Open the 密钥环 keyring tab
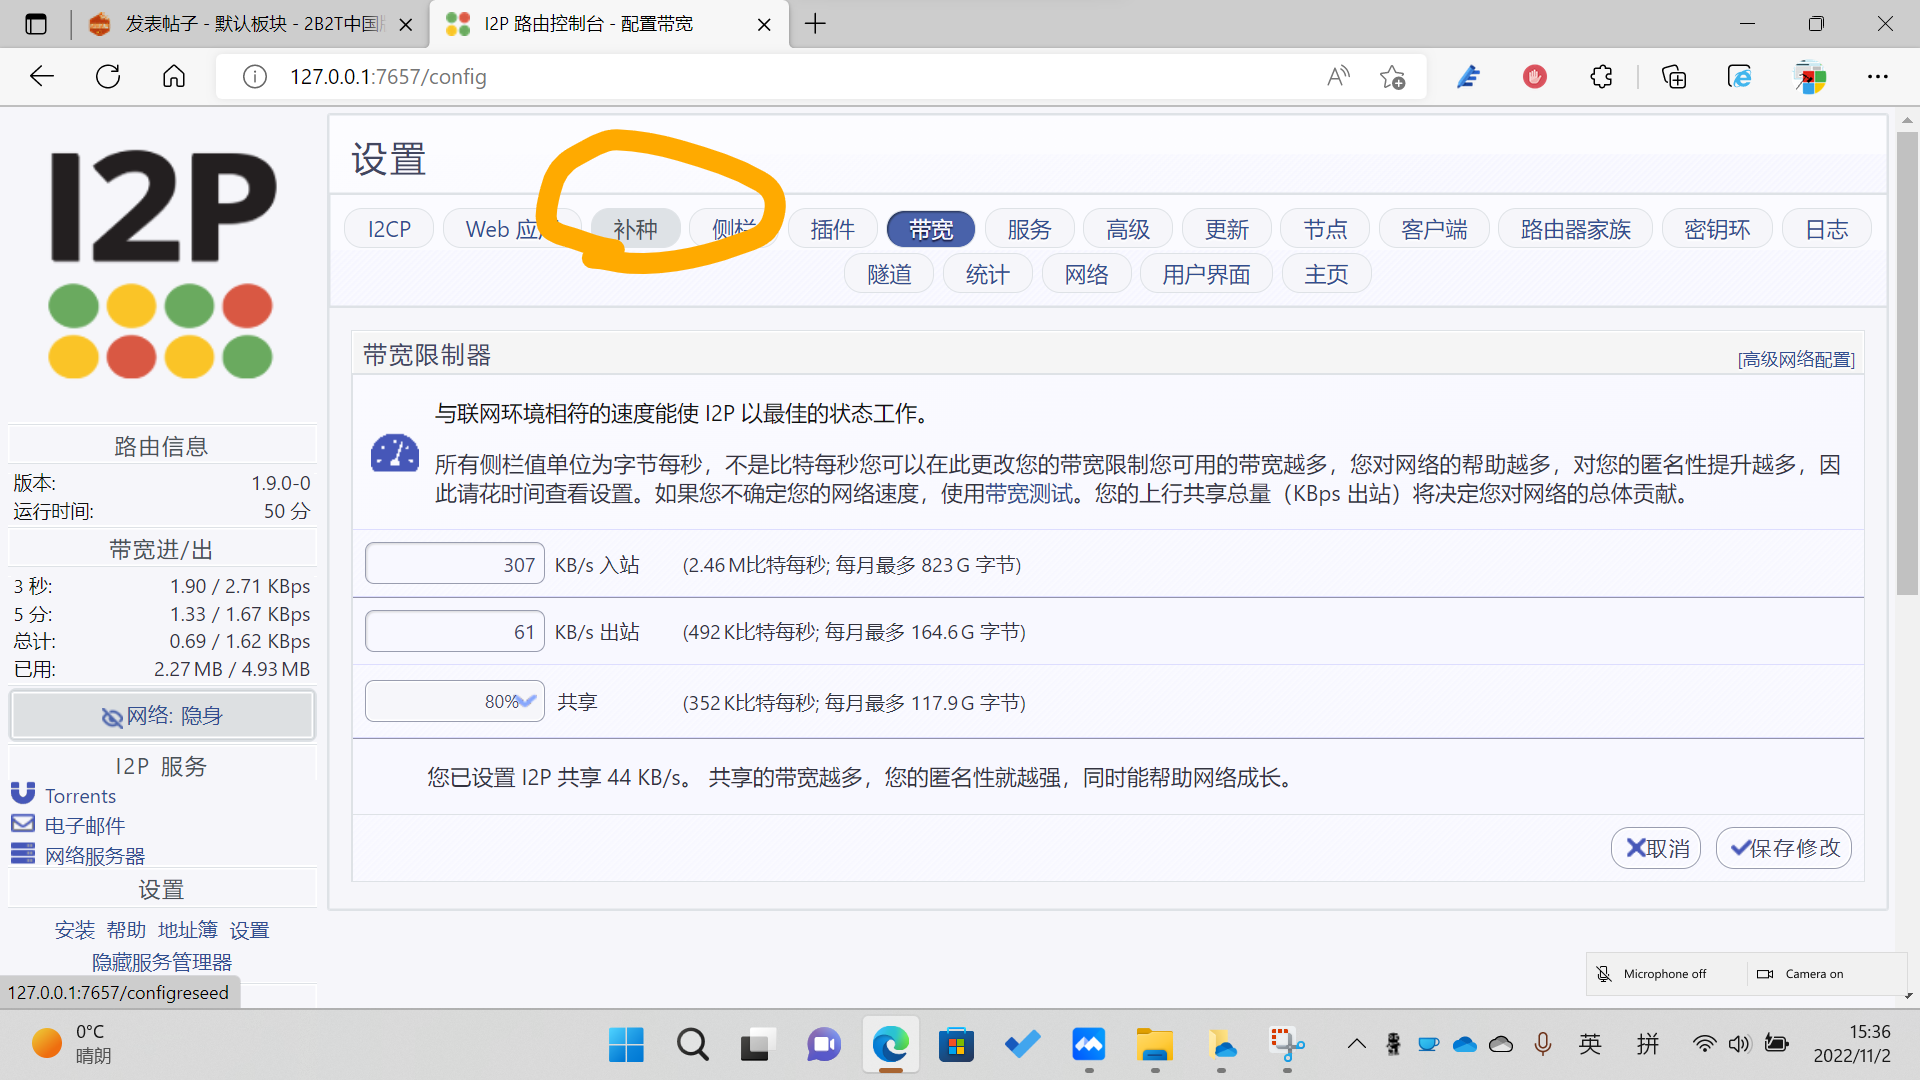 1717,229
